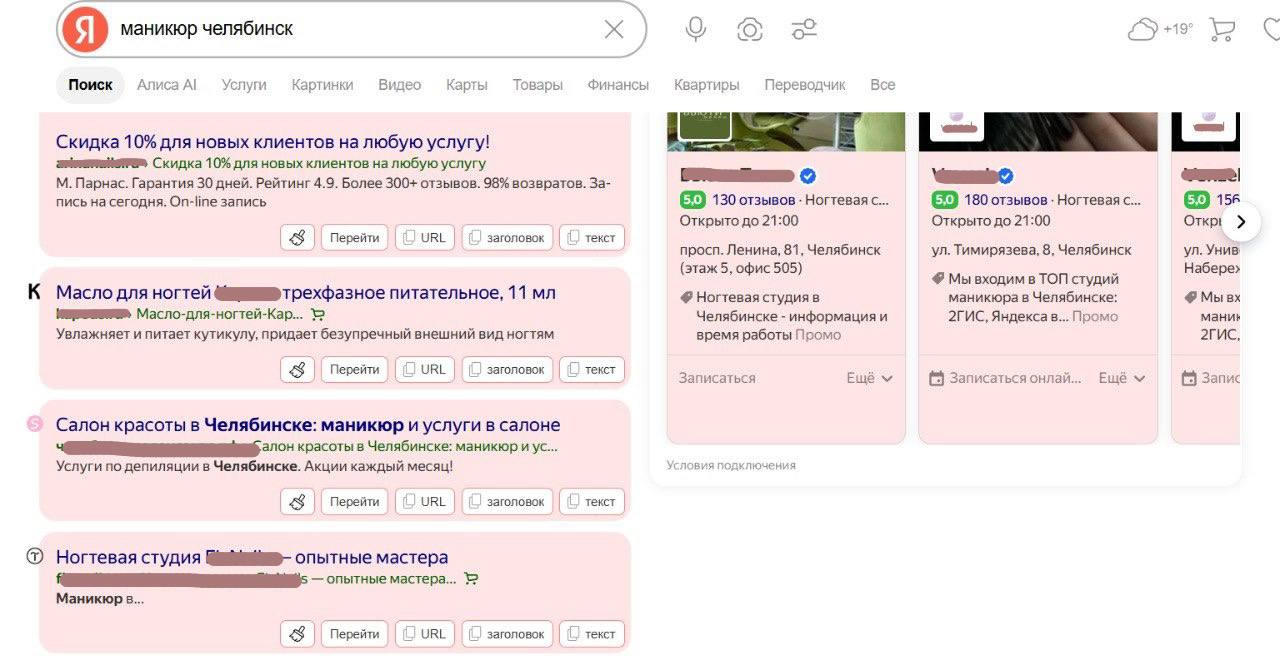Click cart icon in Ногтевая студия URL line
Screen dimensions: 1280x670
coord(471,578)
